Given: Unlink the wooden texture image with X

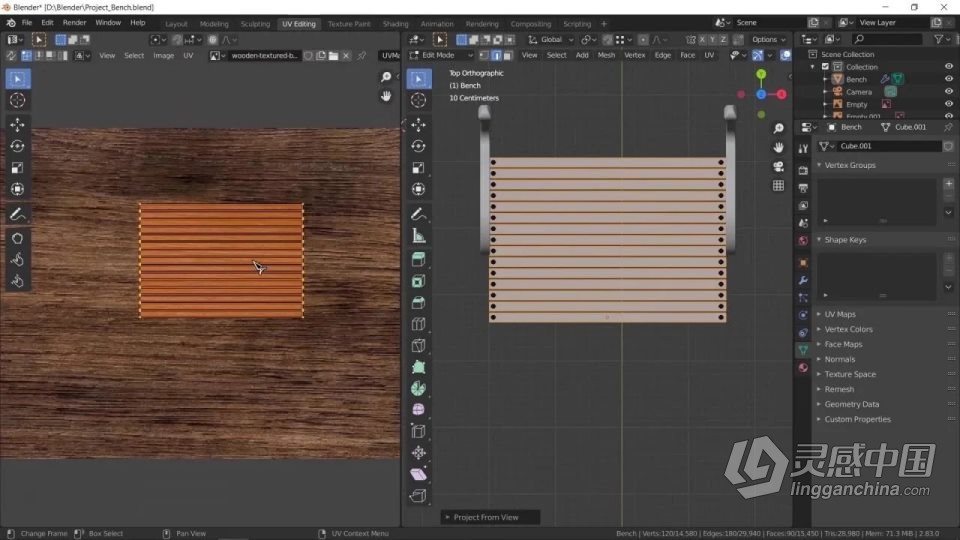Looking at the screenshot, I should pos(346,56).
